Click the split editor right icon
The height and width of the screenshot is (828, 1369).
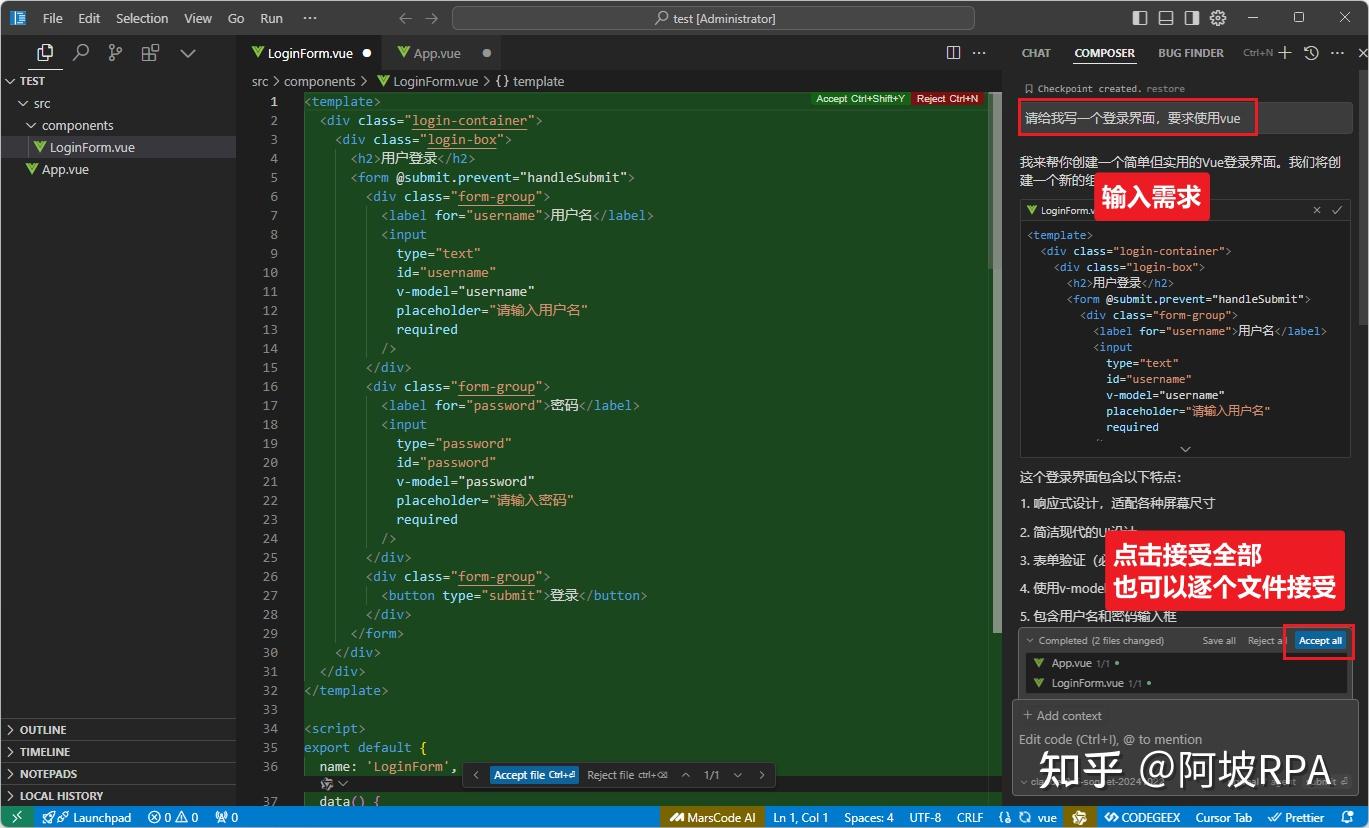click(x=953, y=53)
